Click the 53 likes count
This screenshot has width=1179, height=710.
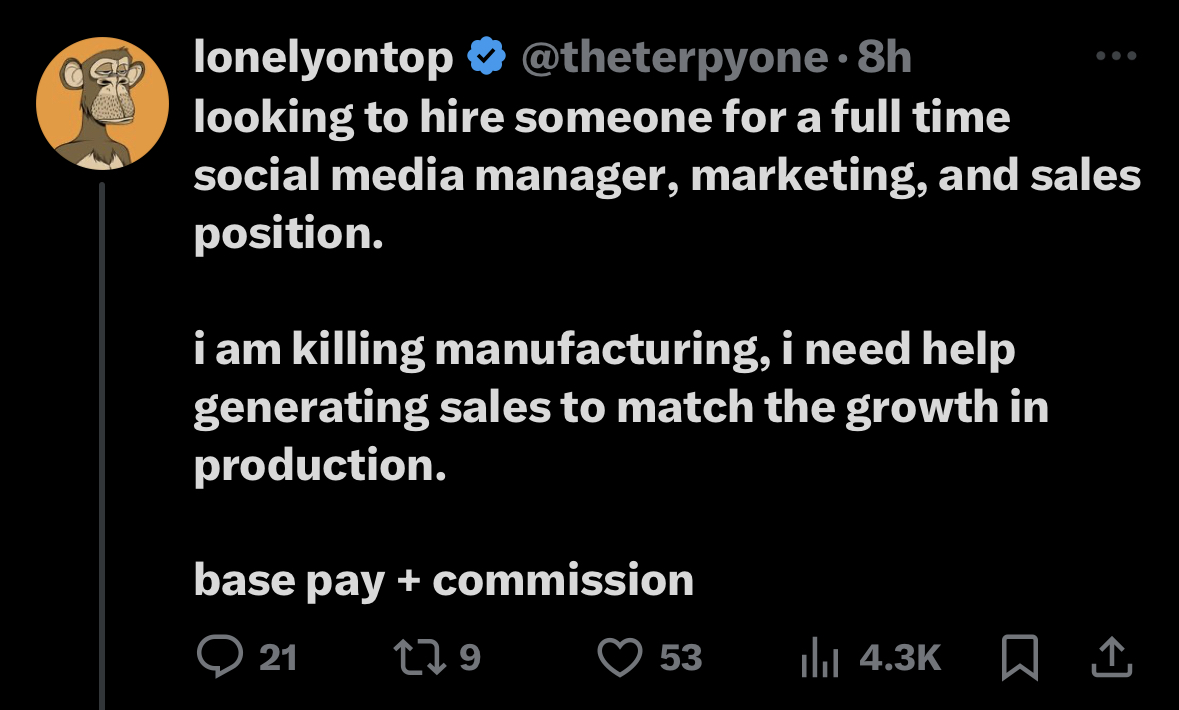[x=681, y=658]
